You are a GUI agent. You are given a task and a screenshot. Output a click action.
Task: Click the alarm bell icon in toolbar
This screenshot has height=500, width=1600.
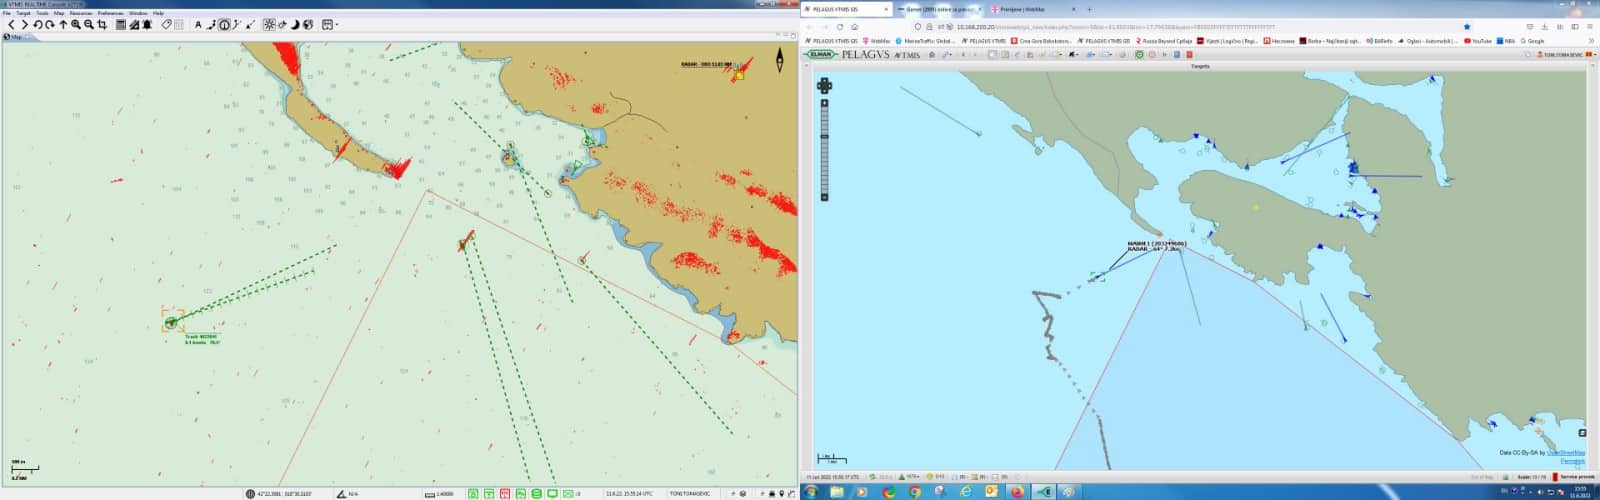pyautogui.click(x=148, y=25)
